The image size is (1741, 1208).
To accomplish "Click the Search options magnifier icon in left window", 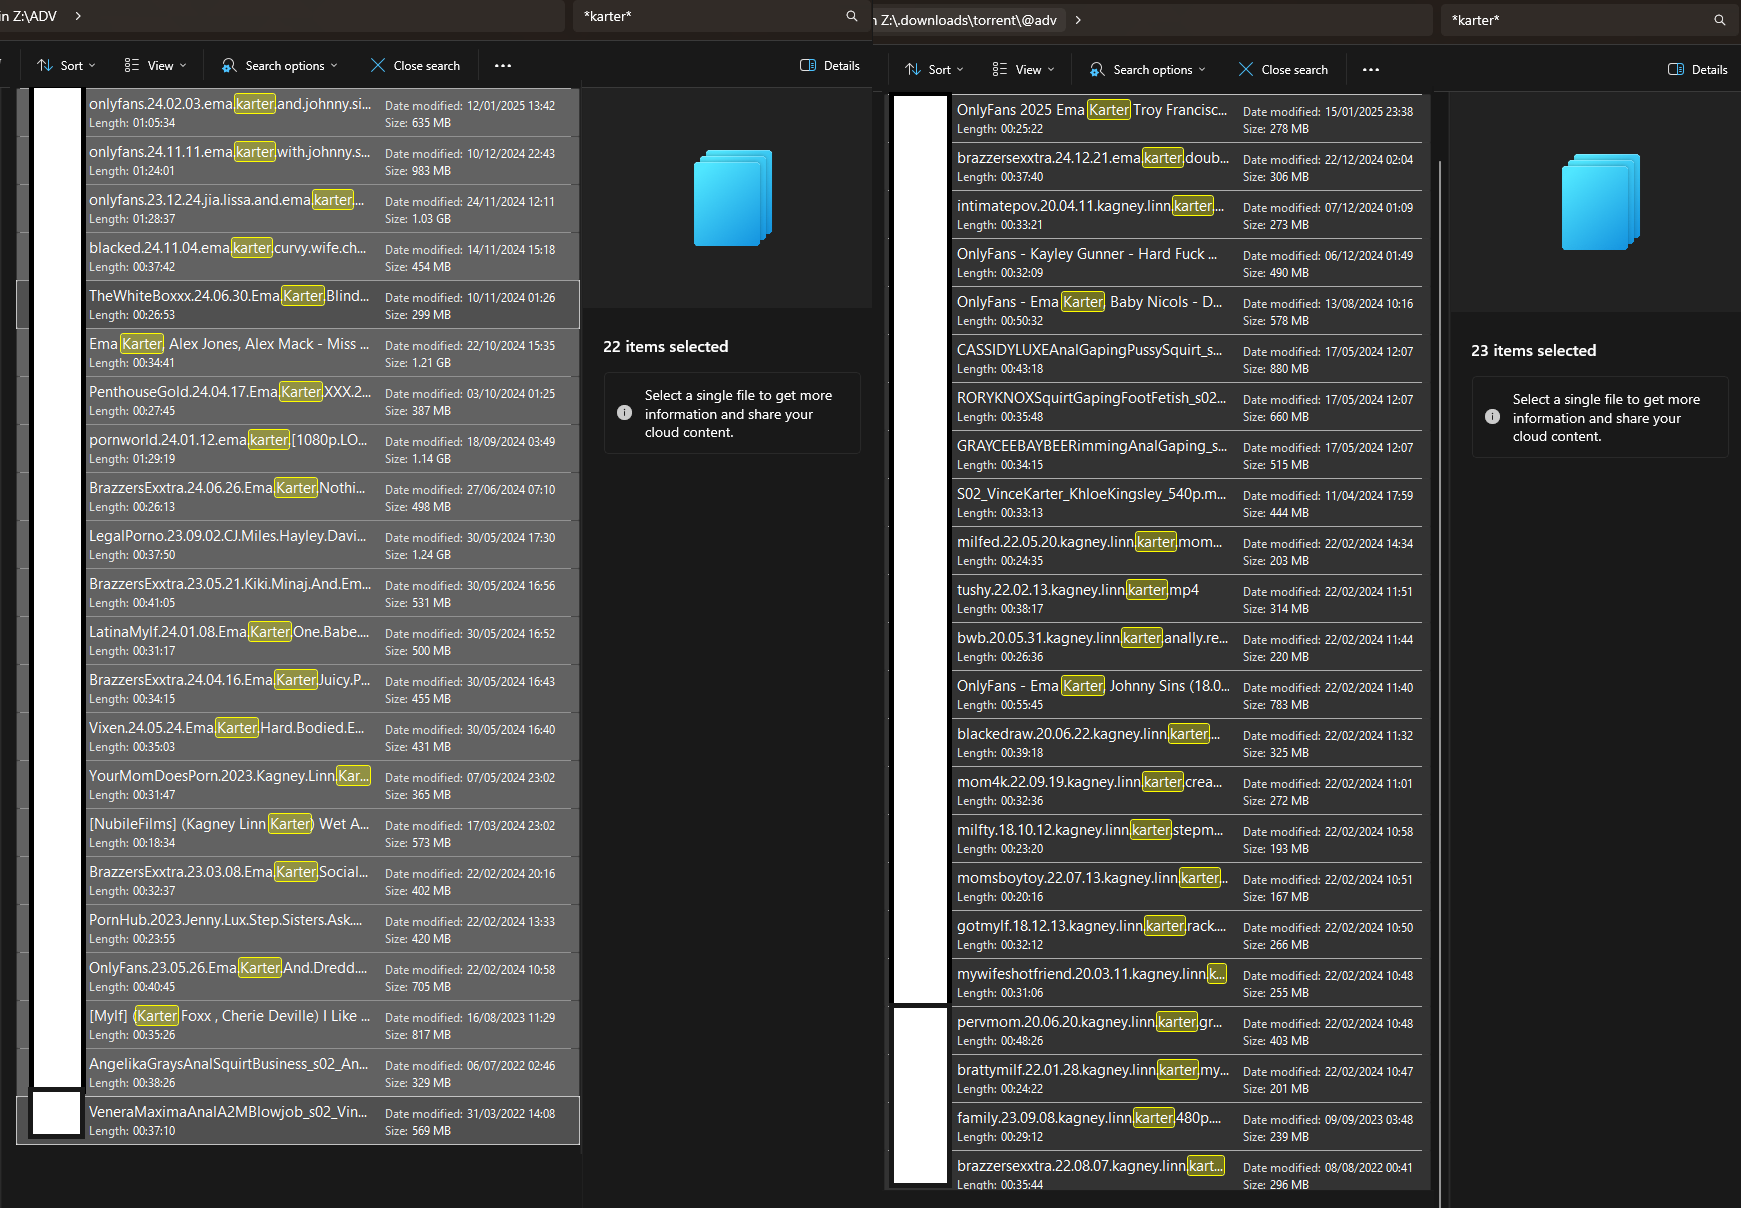I will [231, 65].
